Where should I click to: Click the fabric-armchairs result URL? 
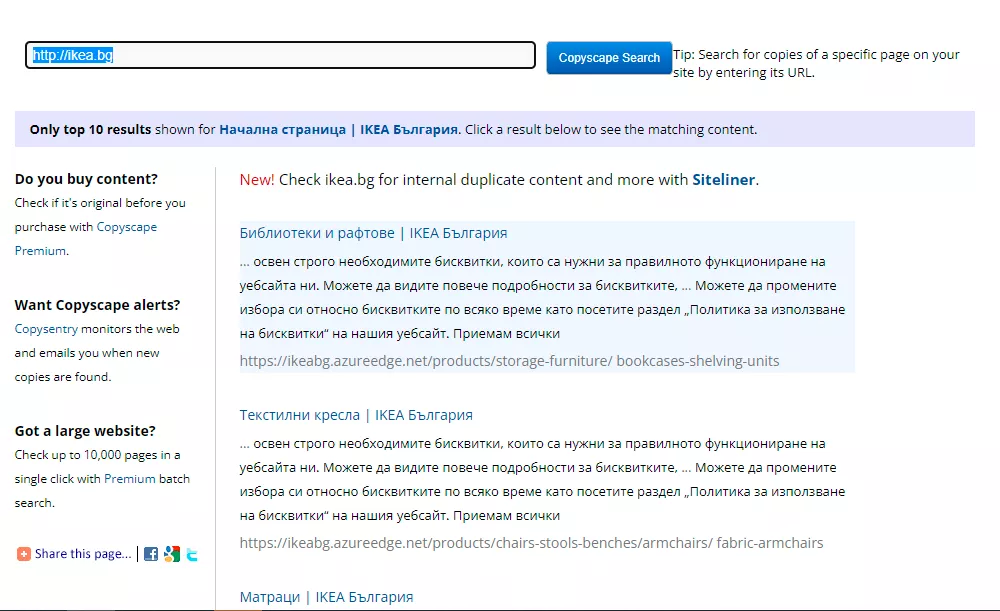(x=531, y=543)
